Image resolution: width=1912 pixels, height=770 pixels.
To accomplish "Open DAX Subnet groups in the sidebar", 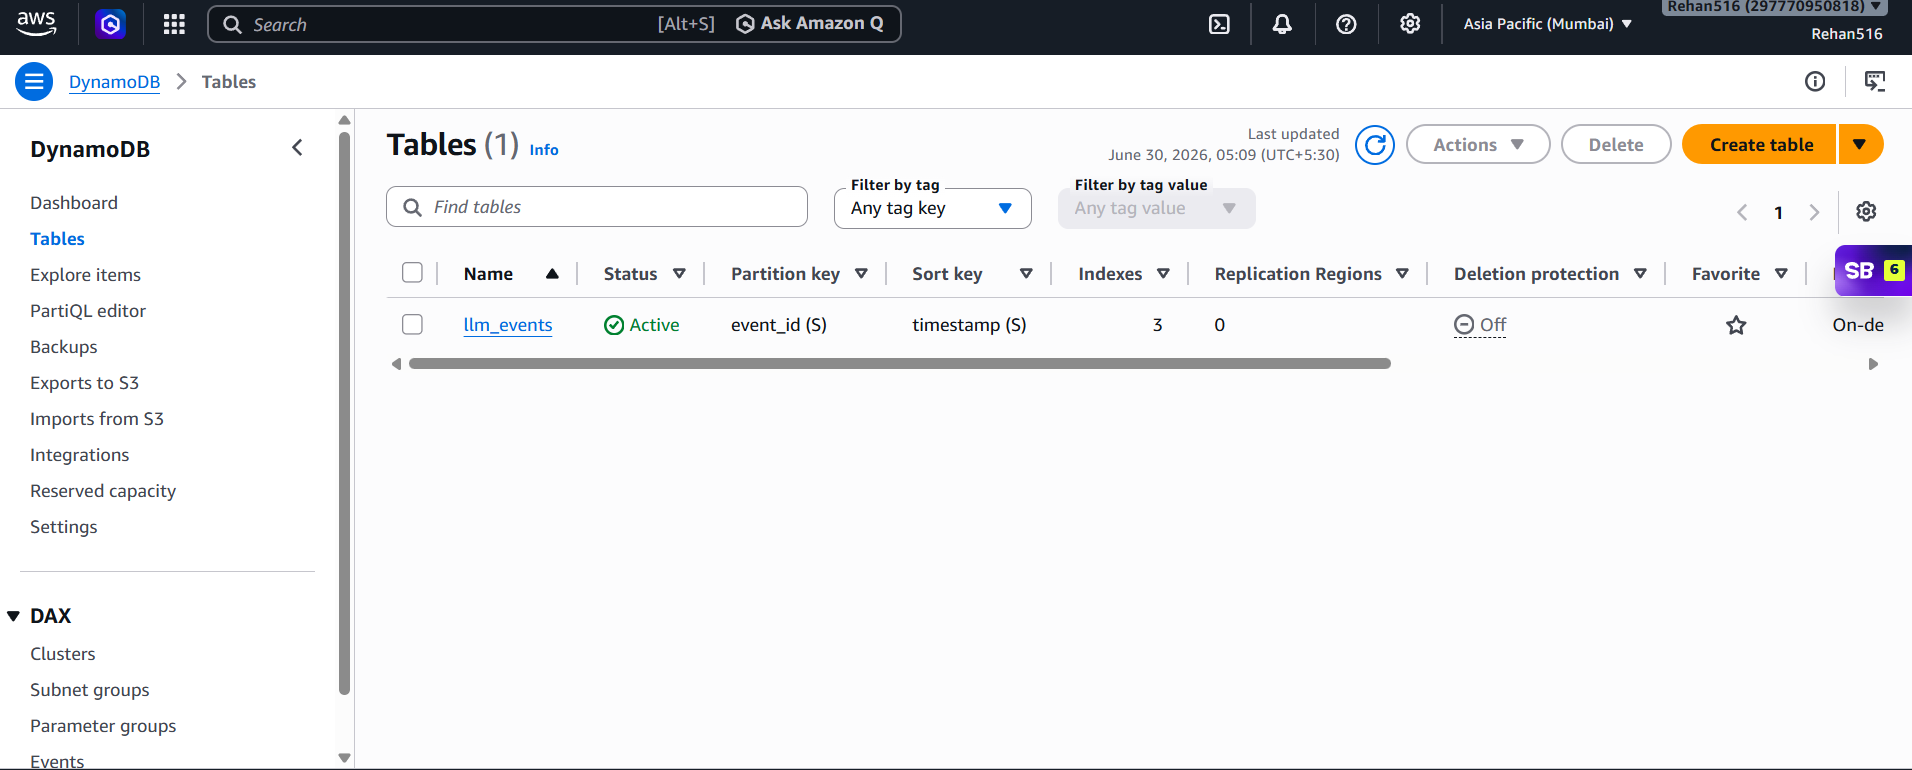I will coord(90,690).
